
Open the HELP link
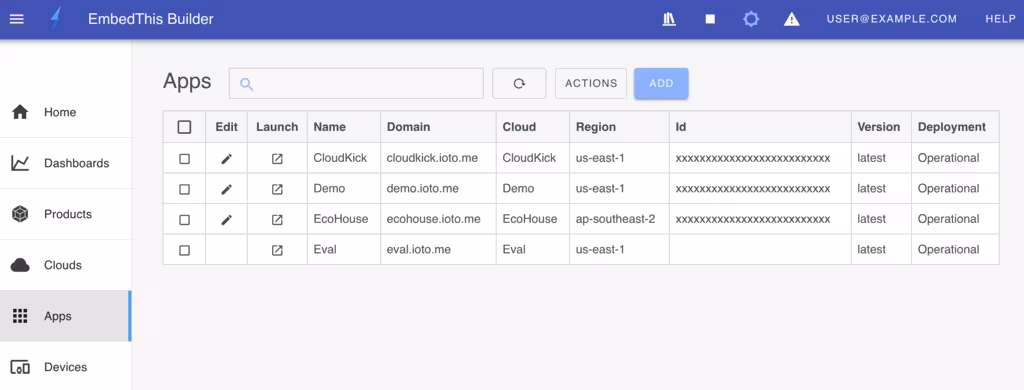coord(1000,19)
